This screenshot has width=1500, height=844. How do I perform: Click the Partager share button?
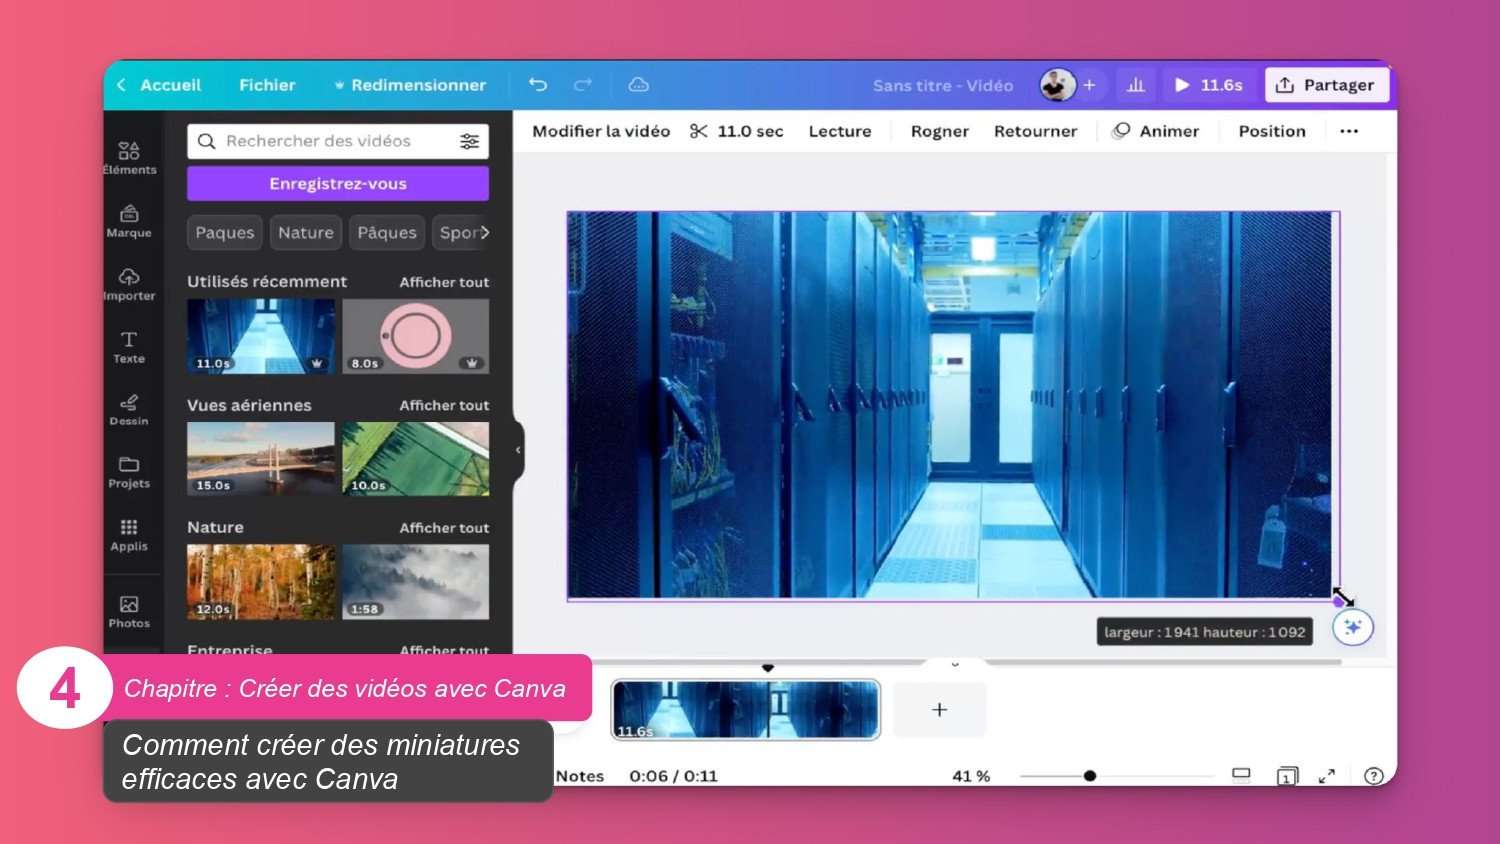(x=1327, y=85)
